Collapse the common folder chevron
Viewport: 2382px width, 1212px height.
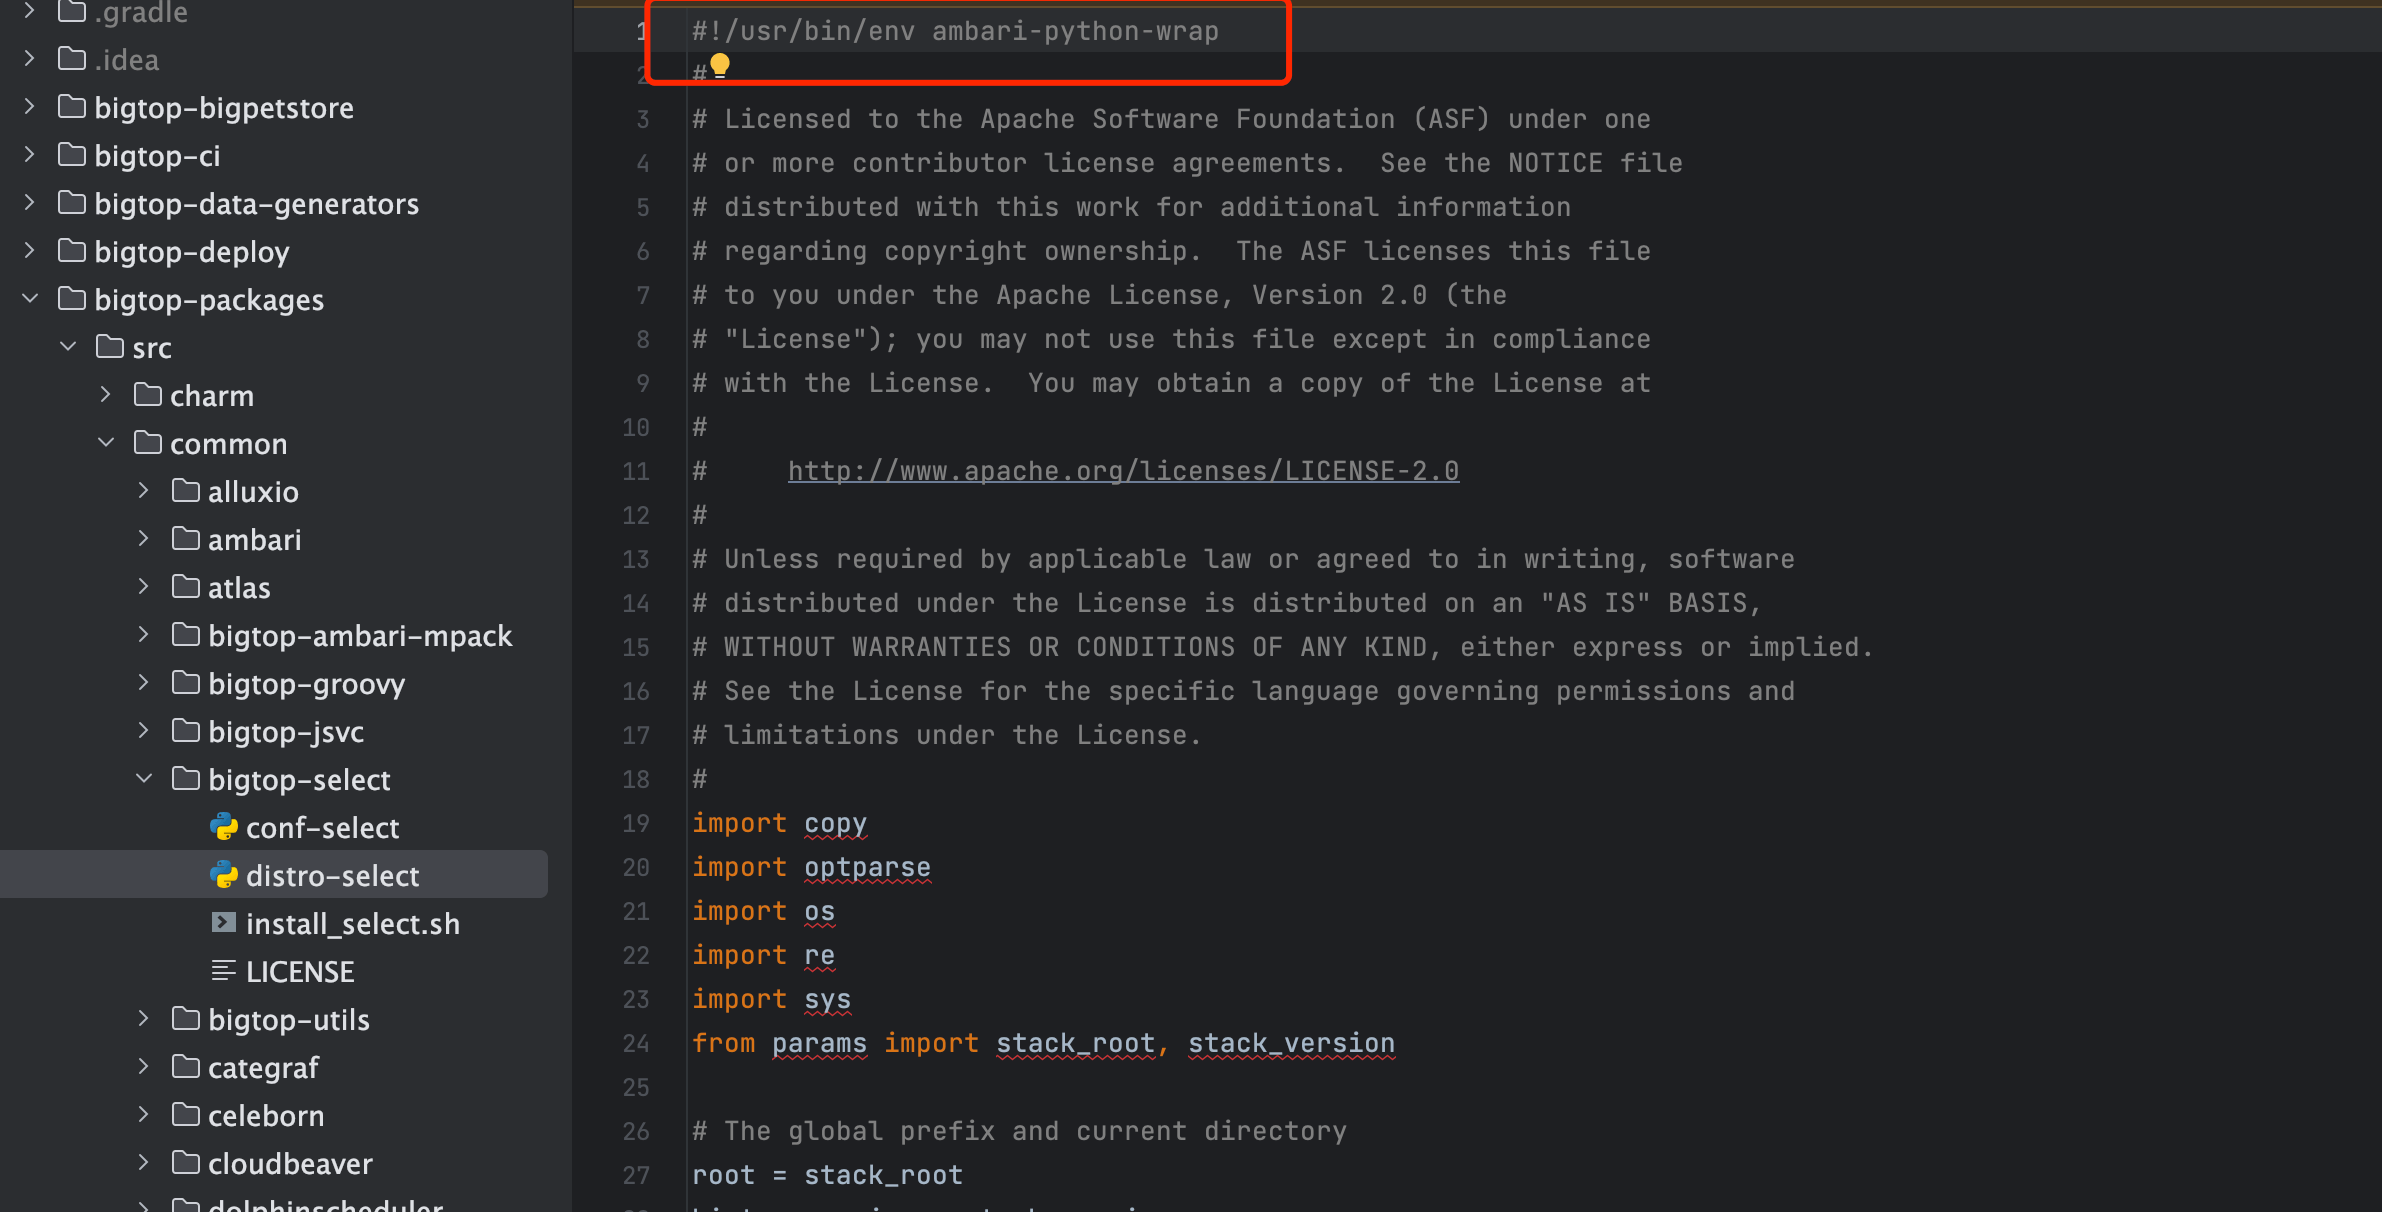point(106,442)
